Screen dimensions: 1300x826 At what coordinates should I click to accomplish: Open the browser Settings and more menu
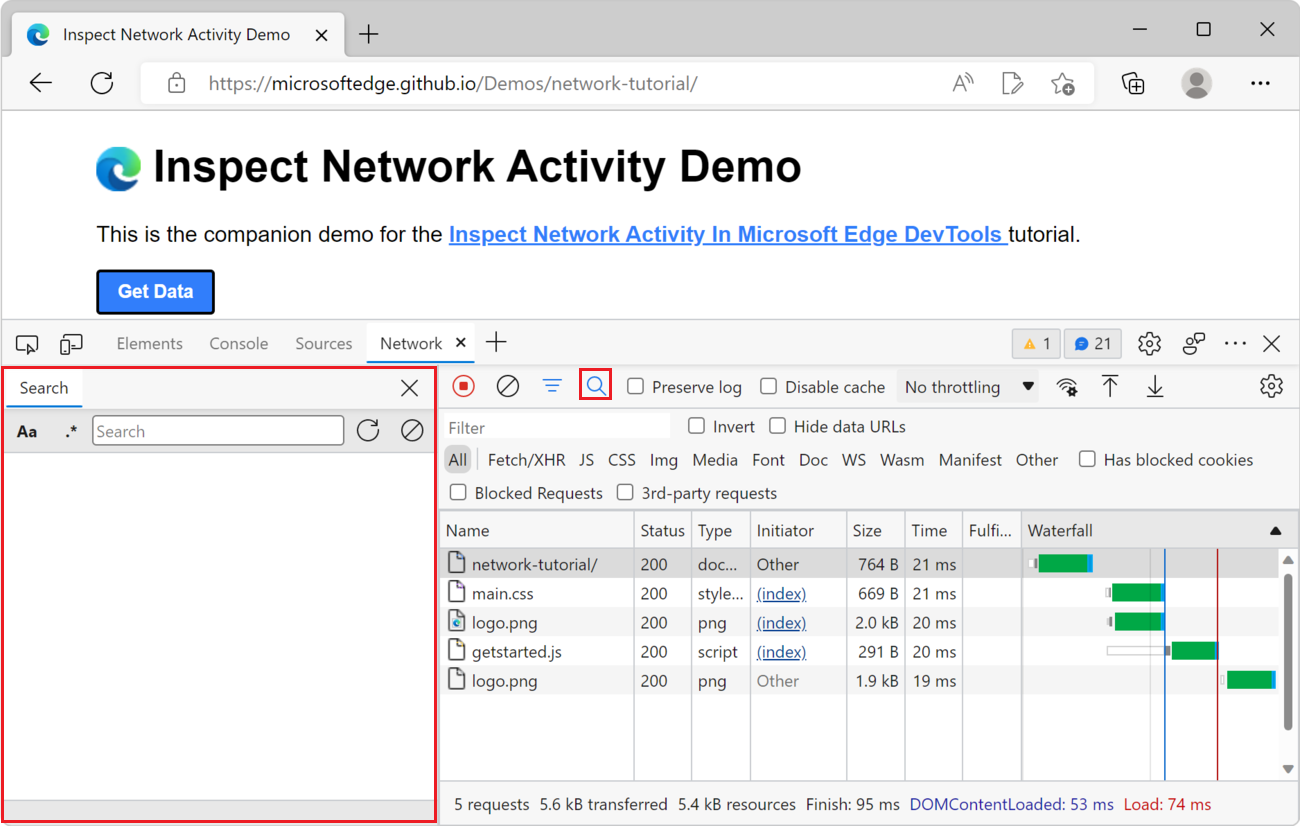[x=1260, y=83]
